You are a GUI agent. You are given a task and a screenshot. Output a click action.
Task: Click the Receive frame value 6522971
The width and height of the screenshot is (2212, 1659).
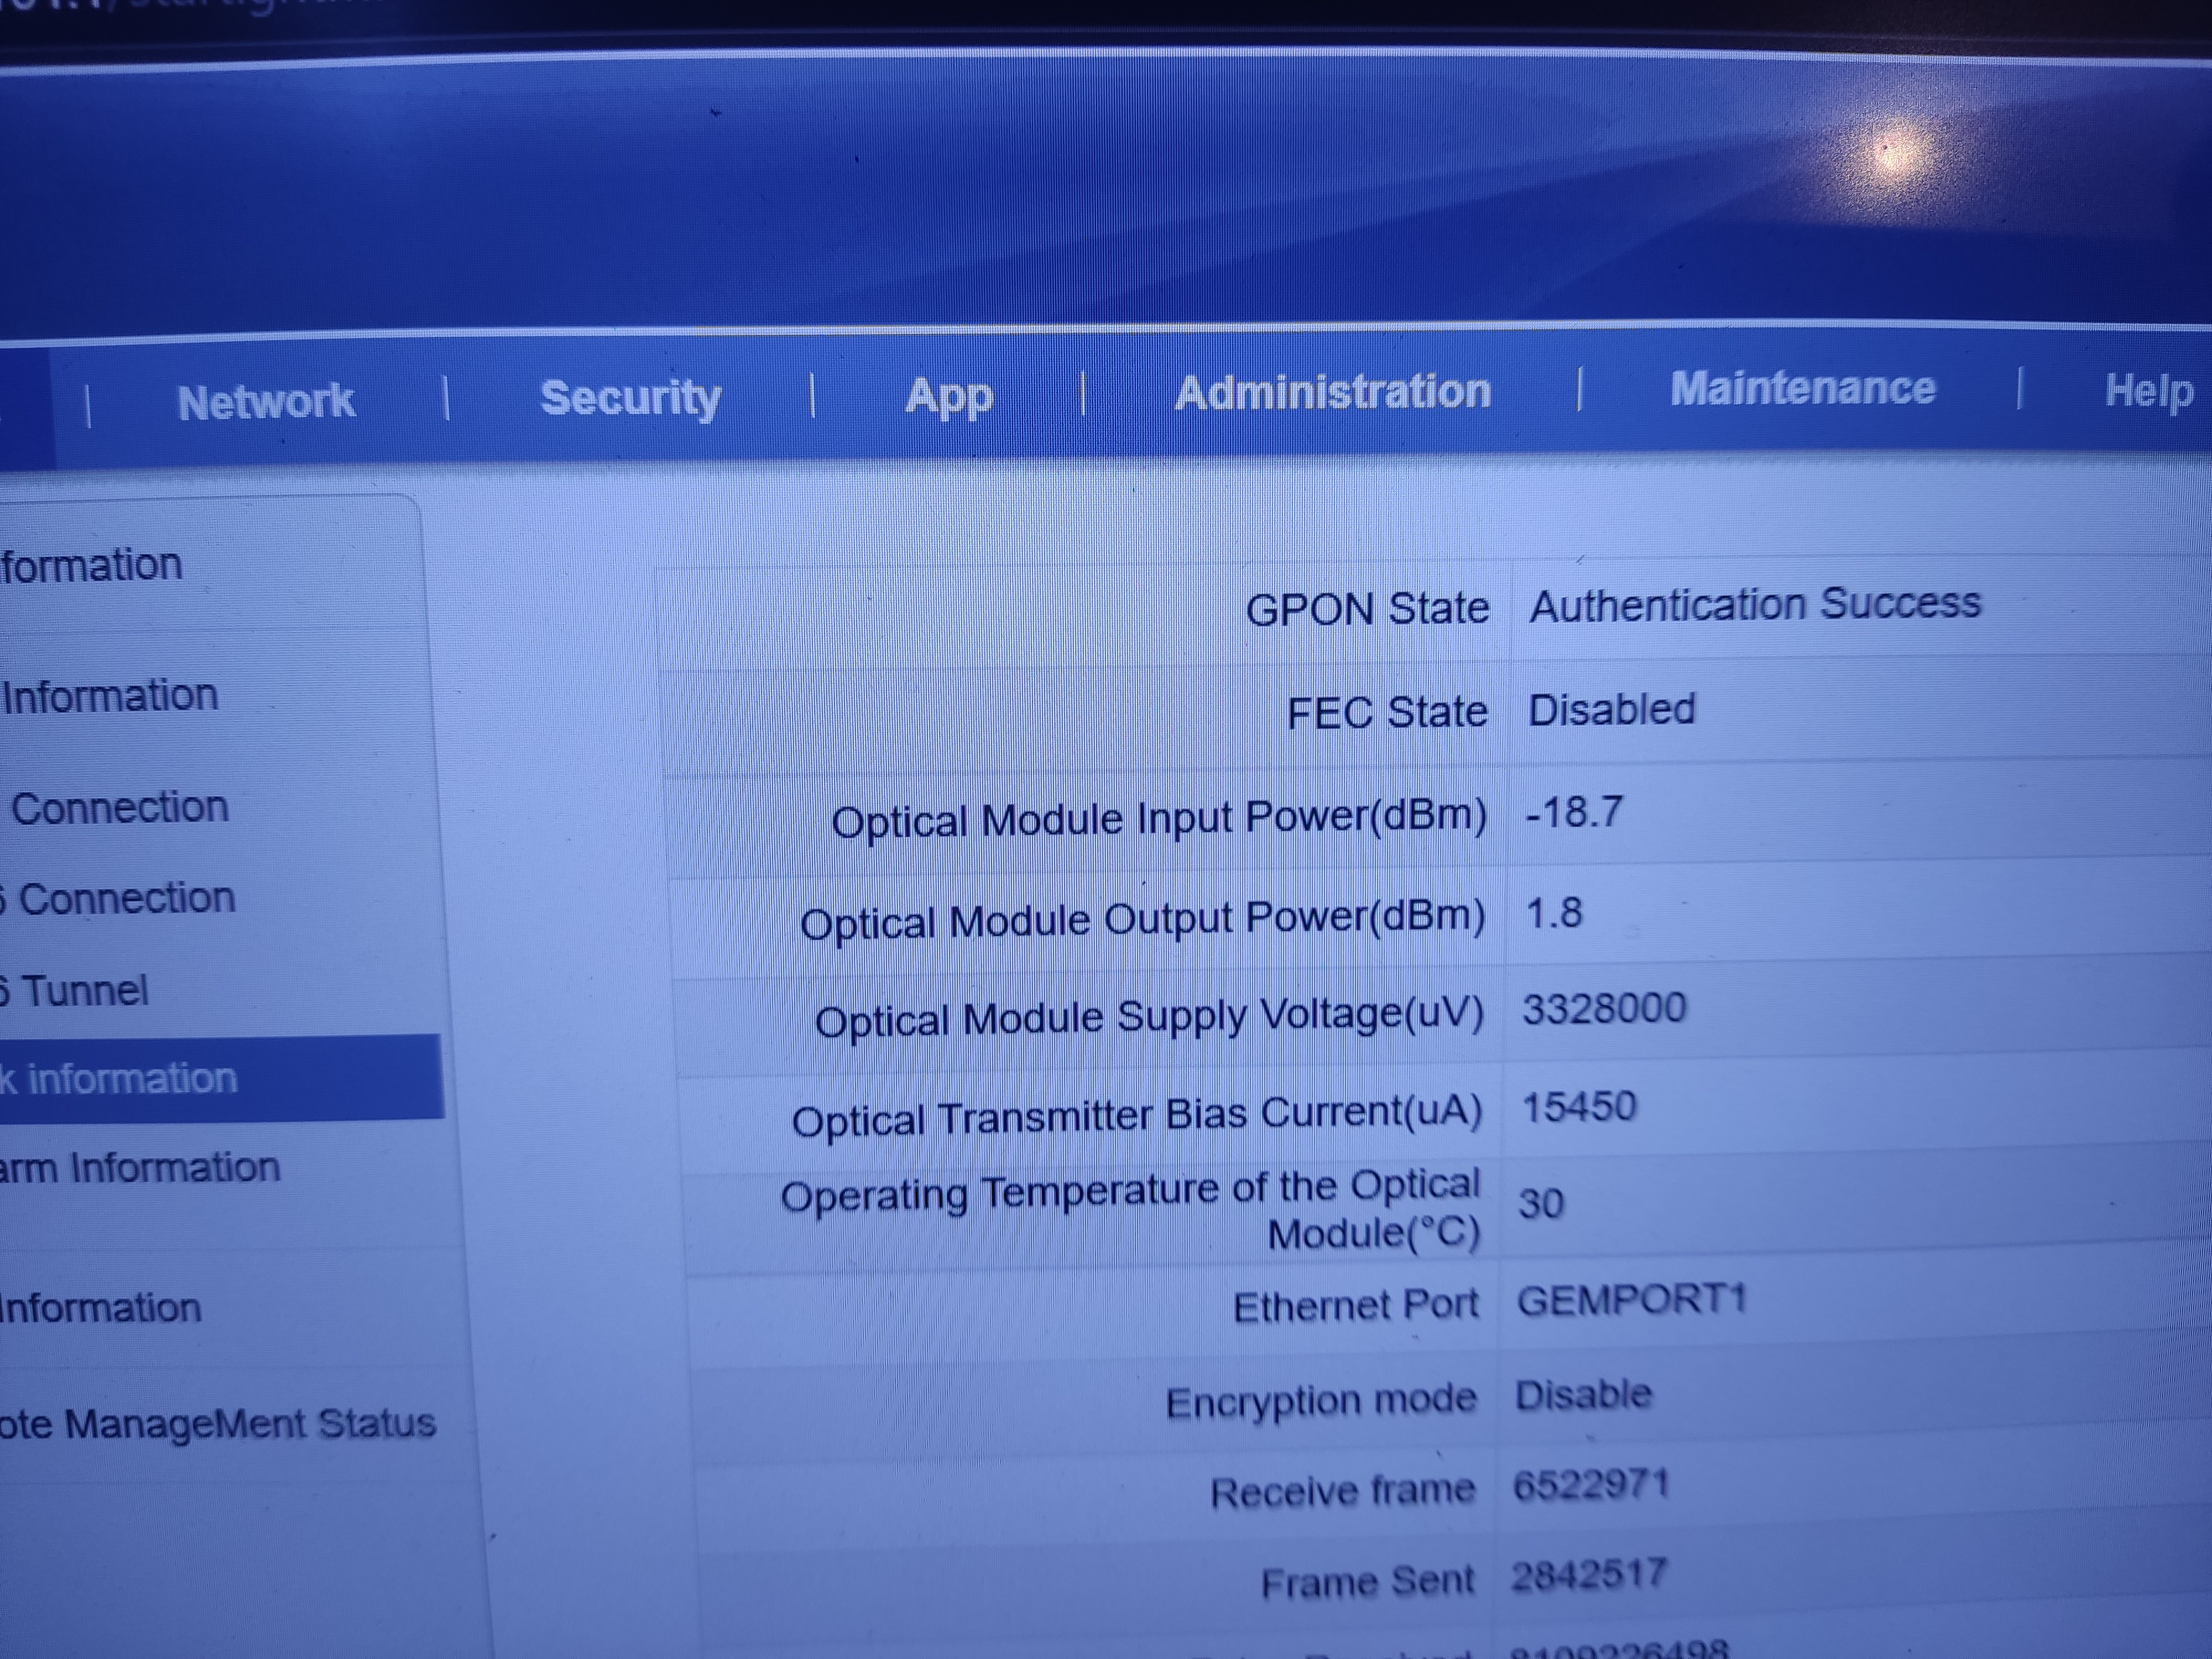(x=1591, y=1485)
